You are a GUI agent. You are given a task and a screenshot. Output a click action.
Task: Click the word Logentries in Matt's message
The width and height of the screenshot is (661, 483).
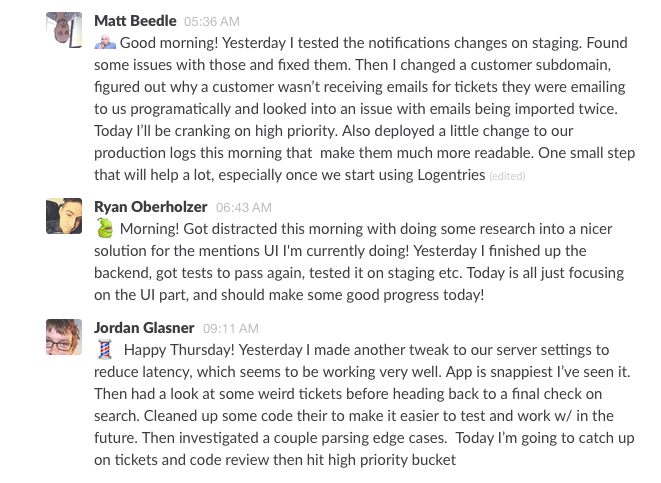451,174
